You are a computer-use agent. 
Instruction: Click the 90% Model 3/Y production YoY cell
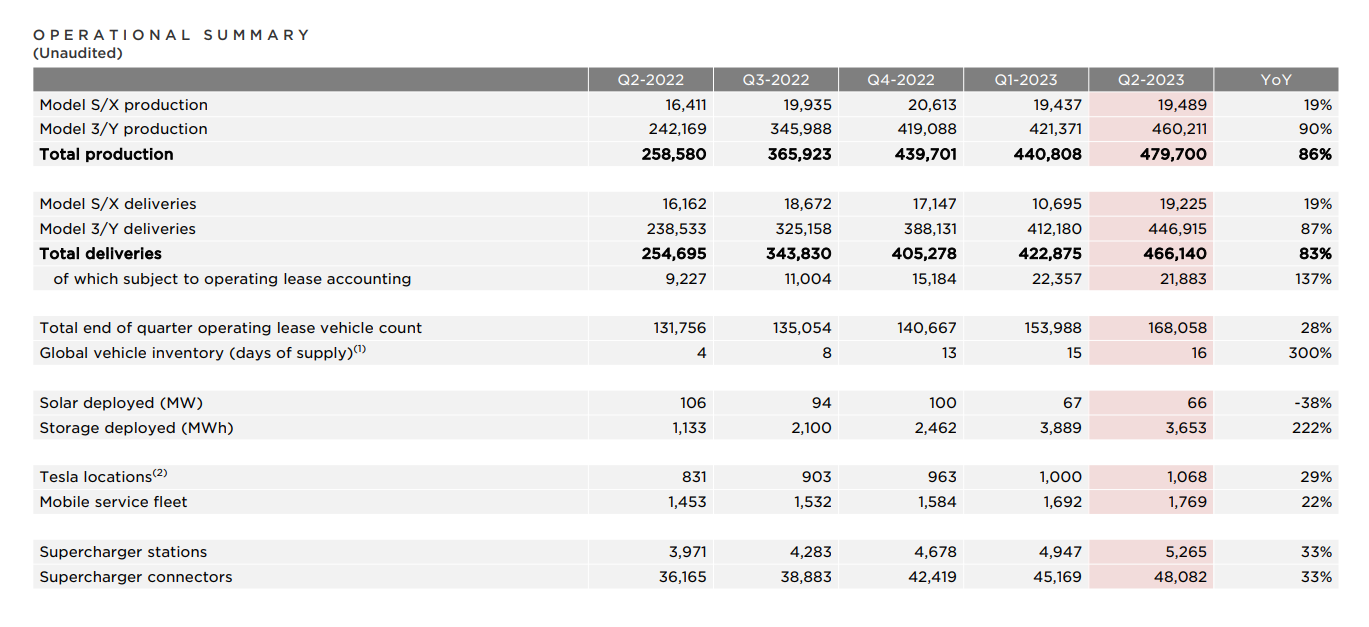point(1316,129)
